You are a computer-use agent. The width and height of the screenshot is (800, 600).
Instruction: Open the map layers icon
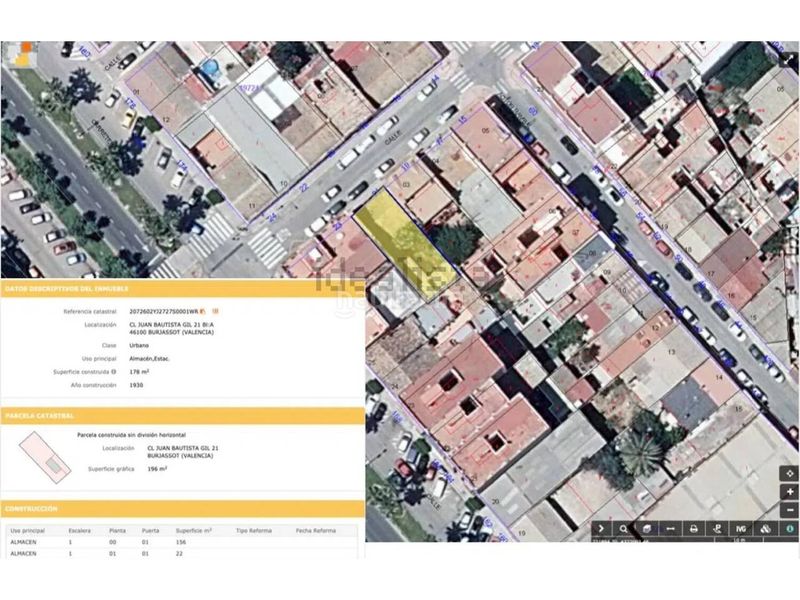(x=765, y=529)
